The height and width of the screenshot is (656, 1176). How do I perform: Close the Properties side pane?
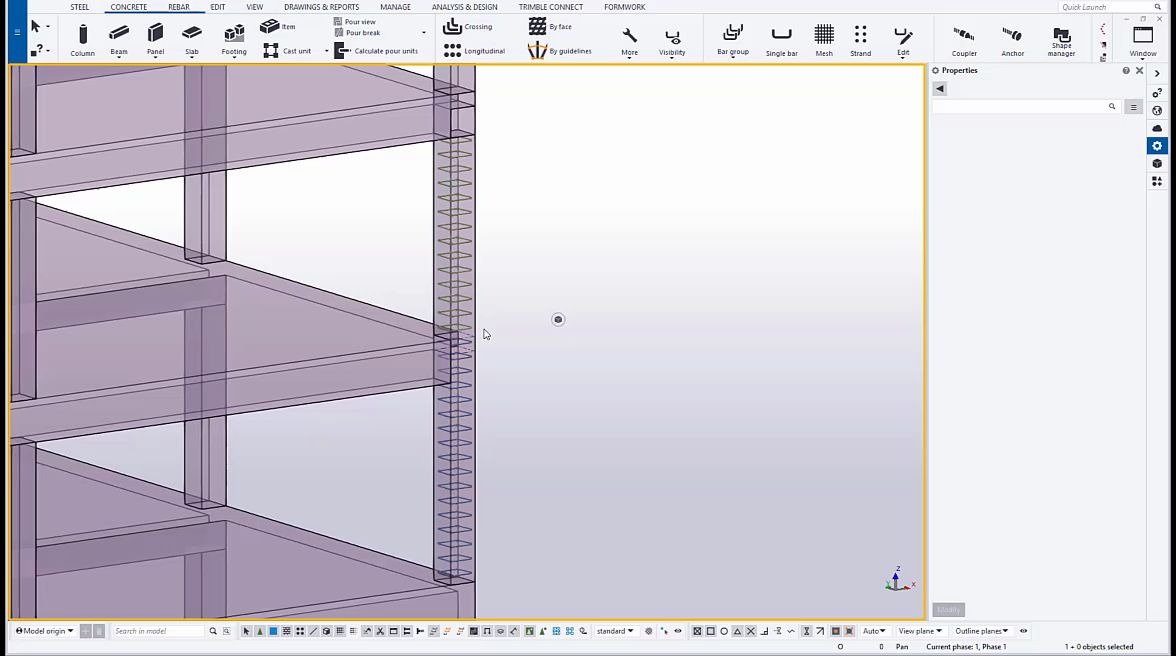1139,70
